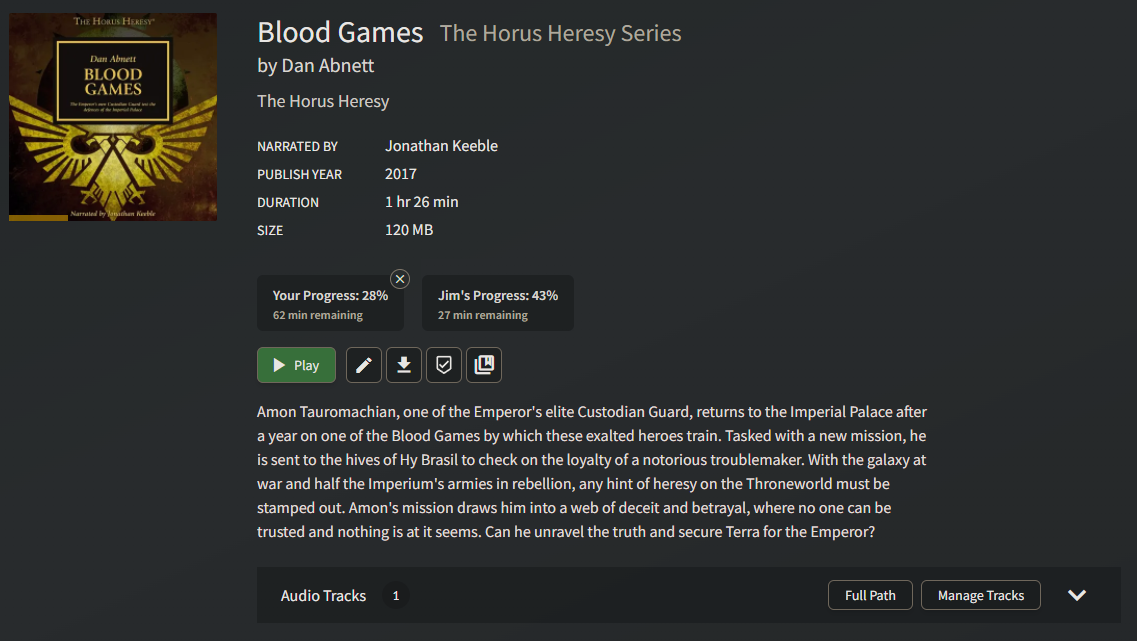
Task: Click the green Play button
Action: coord(296,365)
